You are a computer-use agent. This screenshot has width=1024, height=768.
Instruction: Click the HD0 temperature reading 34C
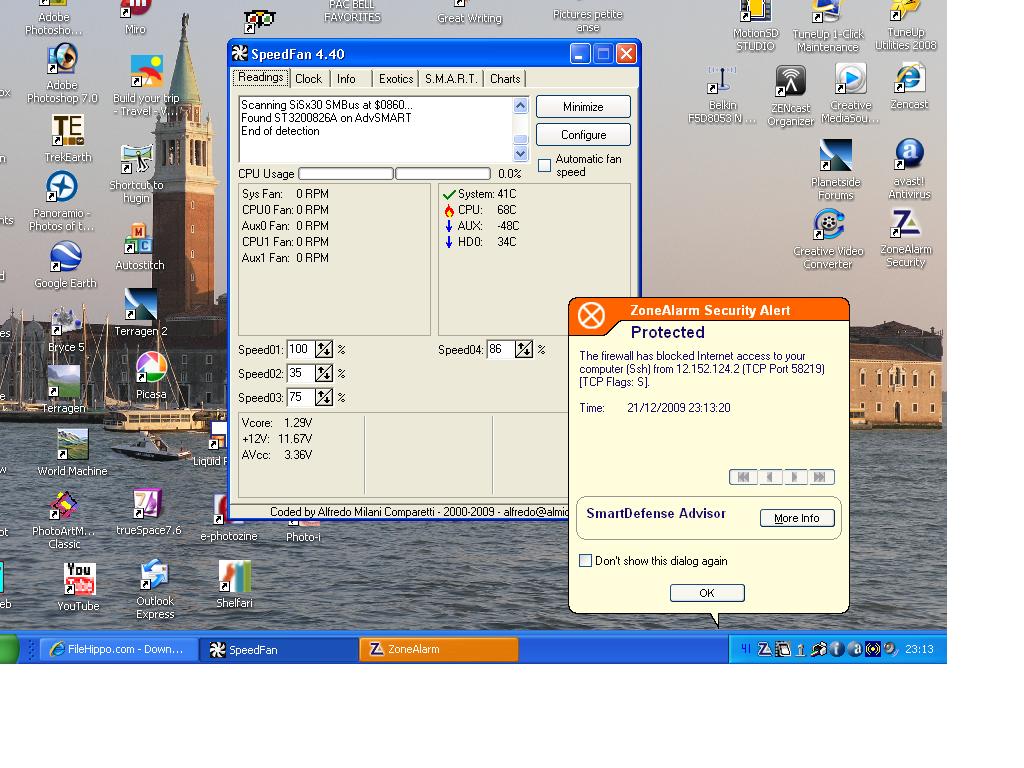[507, 242]
